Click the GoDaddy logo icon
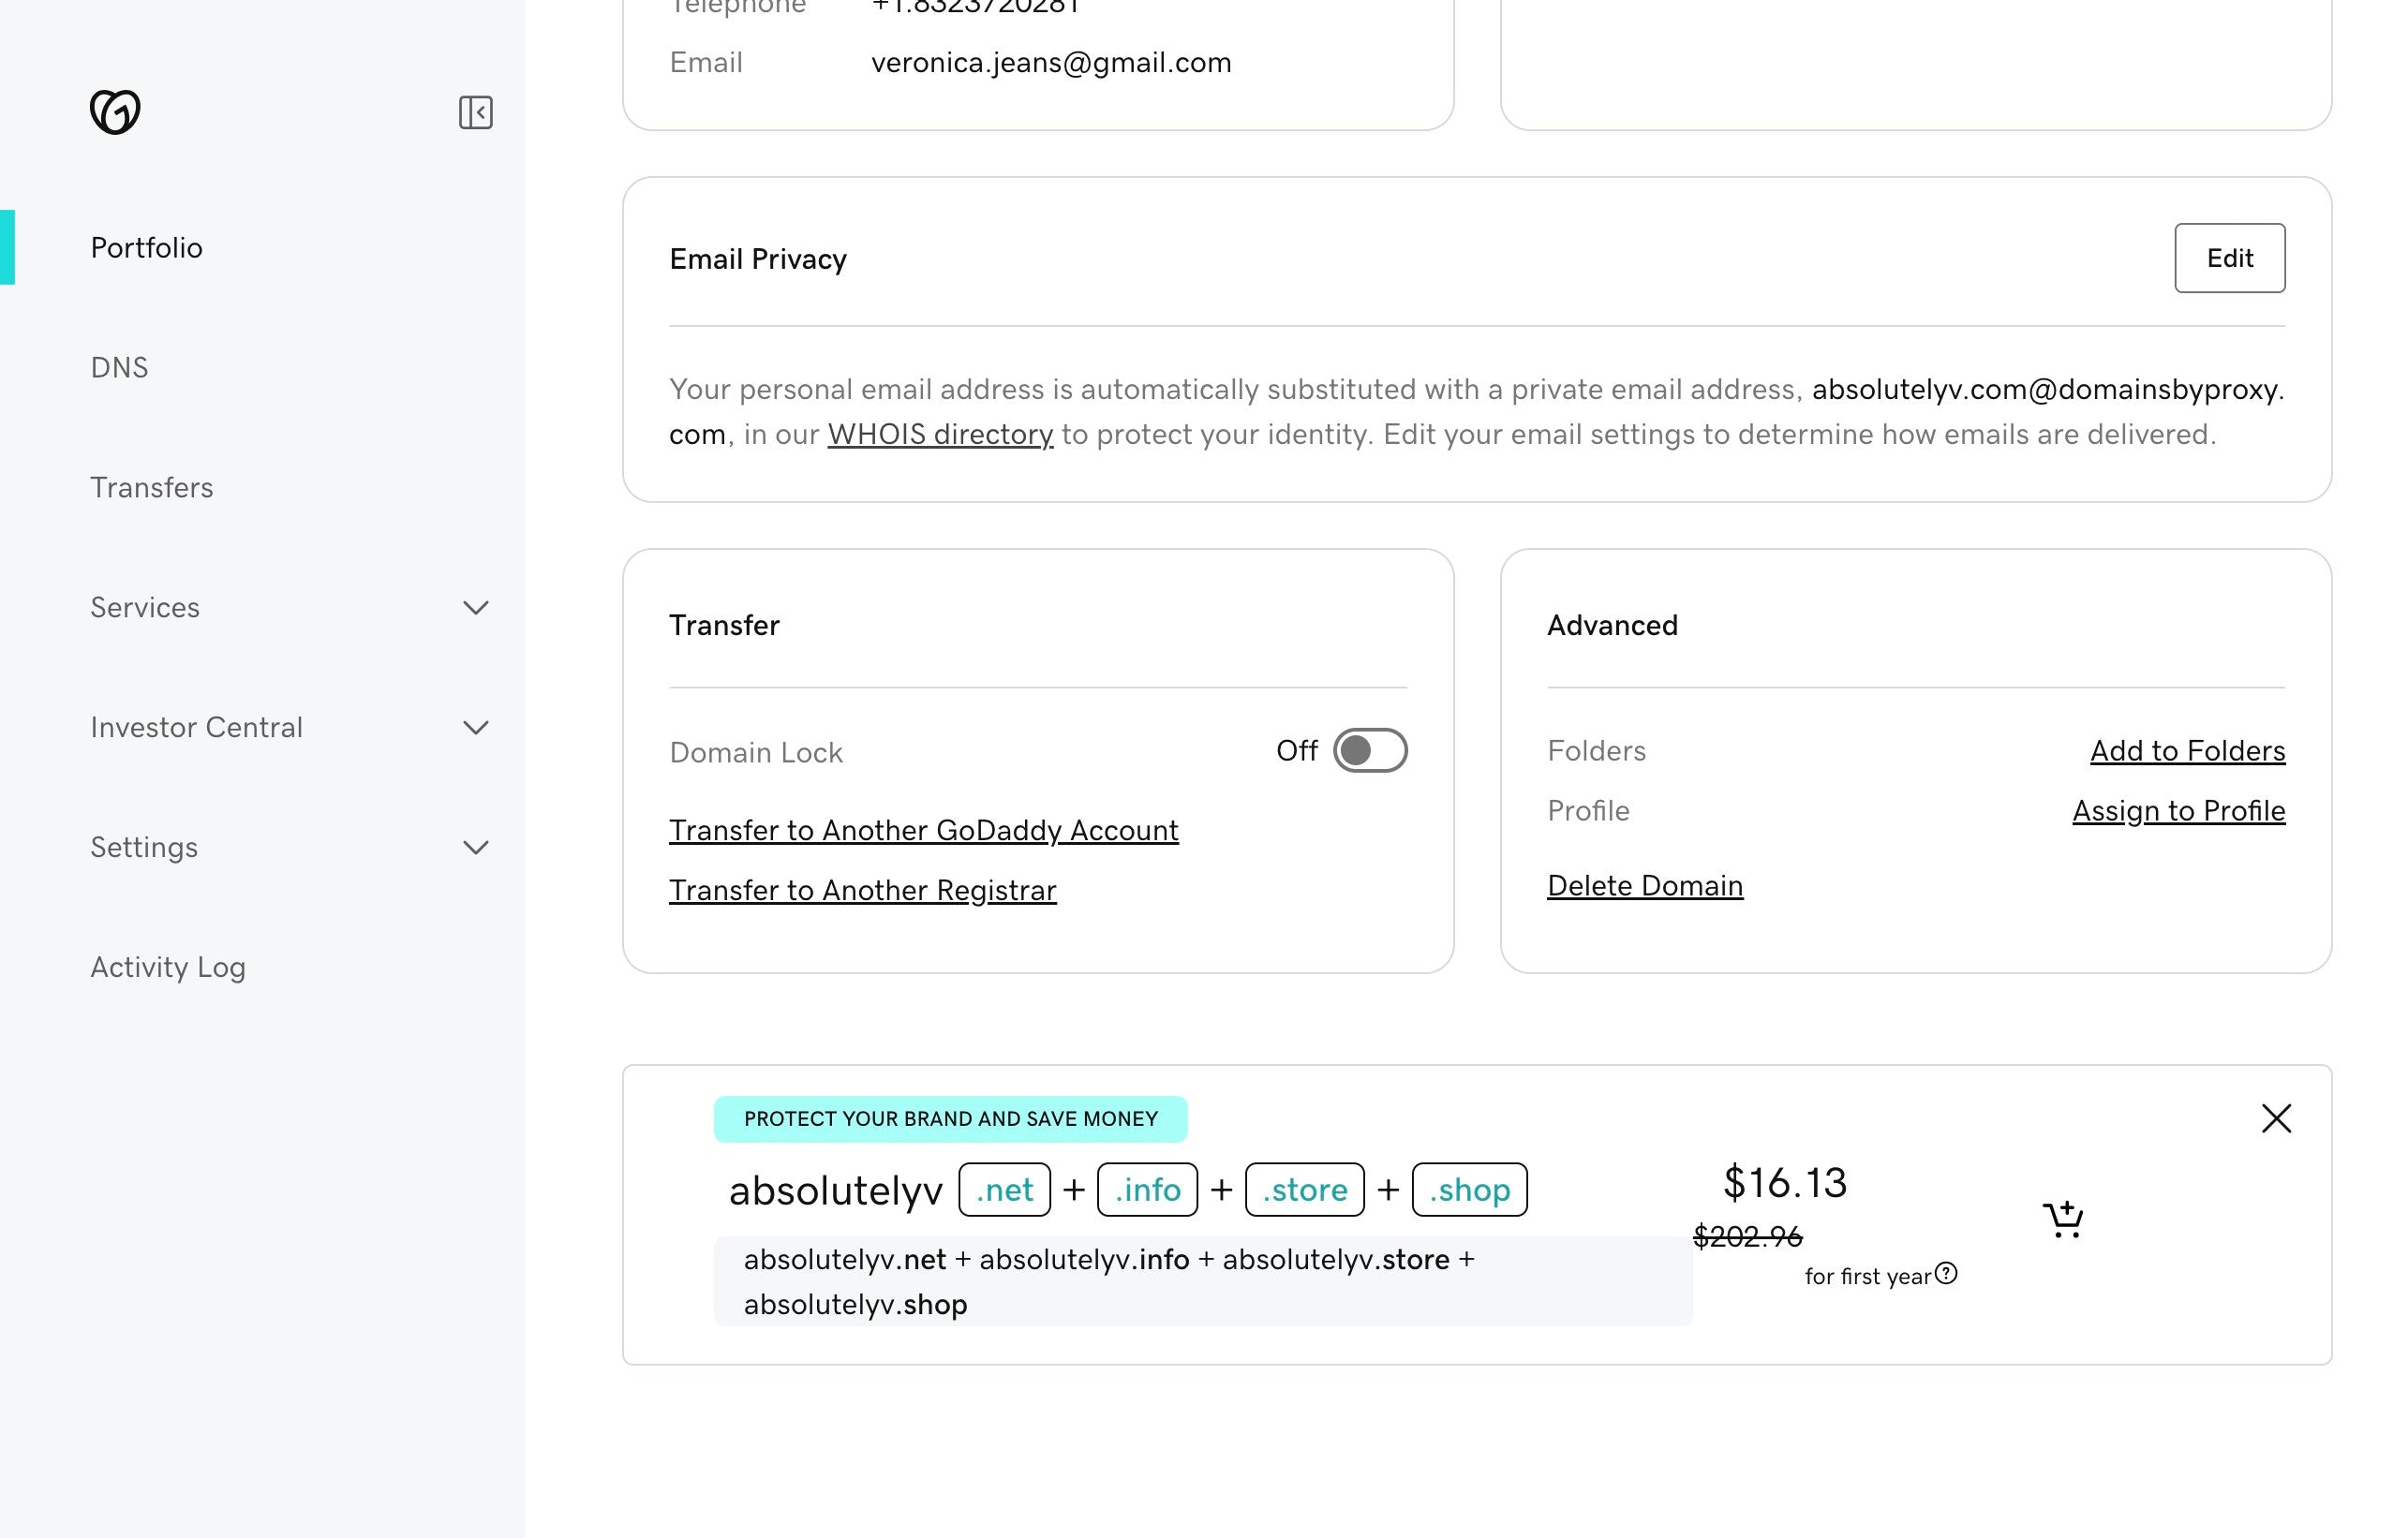The width and height of the screenshot is (2408, 1538). tap(115, 111)
